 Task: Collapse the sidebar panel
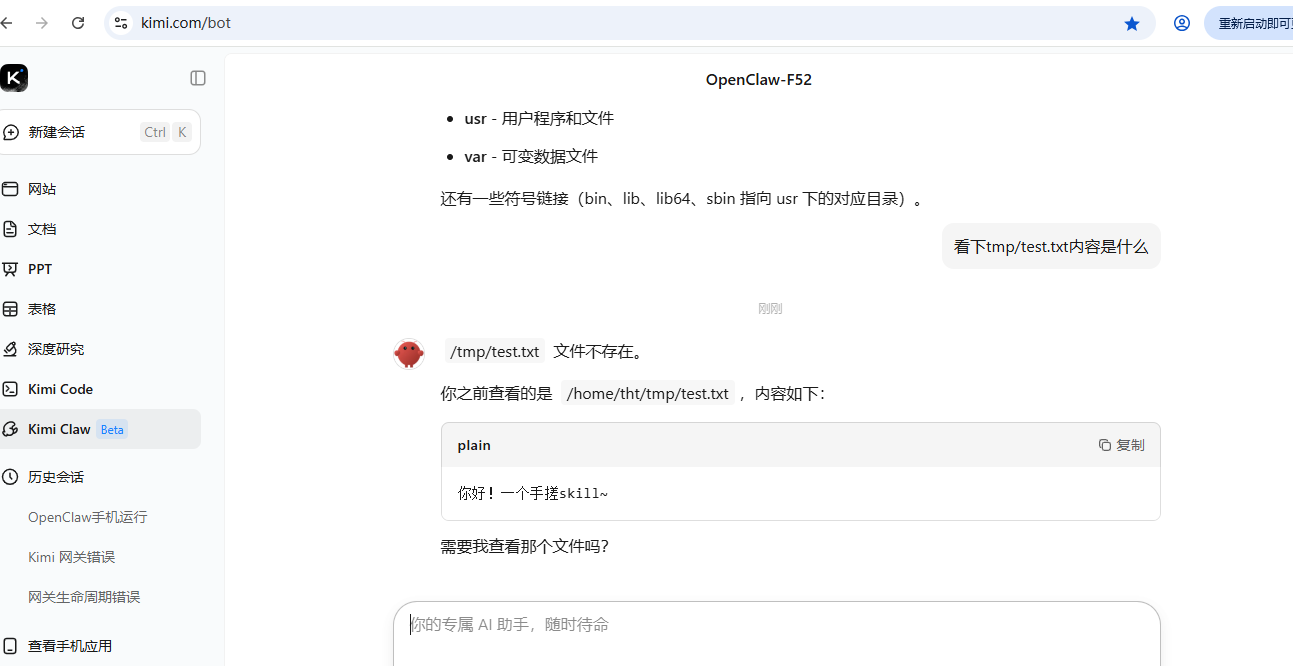click(197, 77)
